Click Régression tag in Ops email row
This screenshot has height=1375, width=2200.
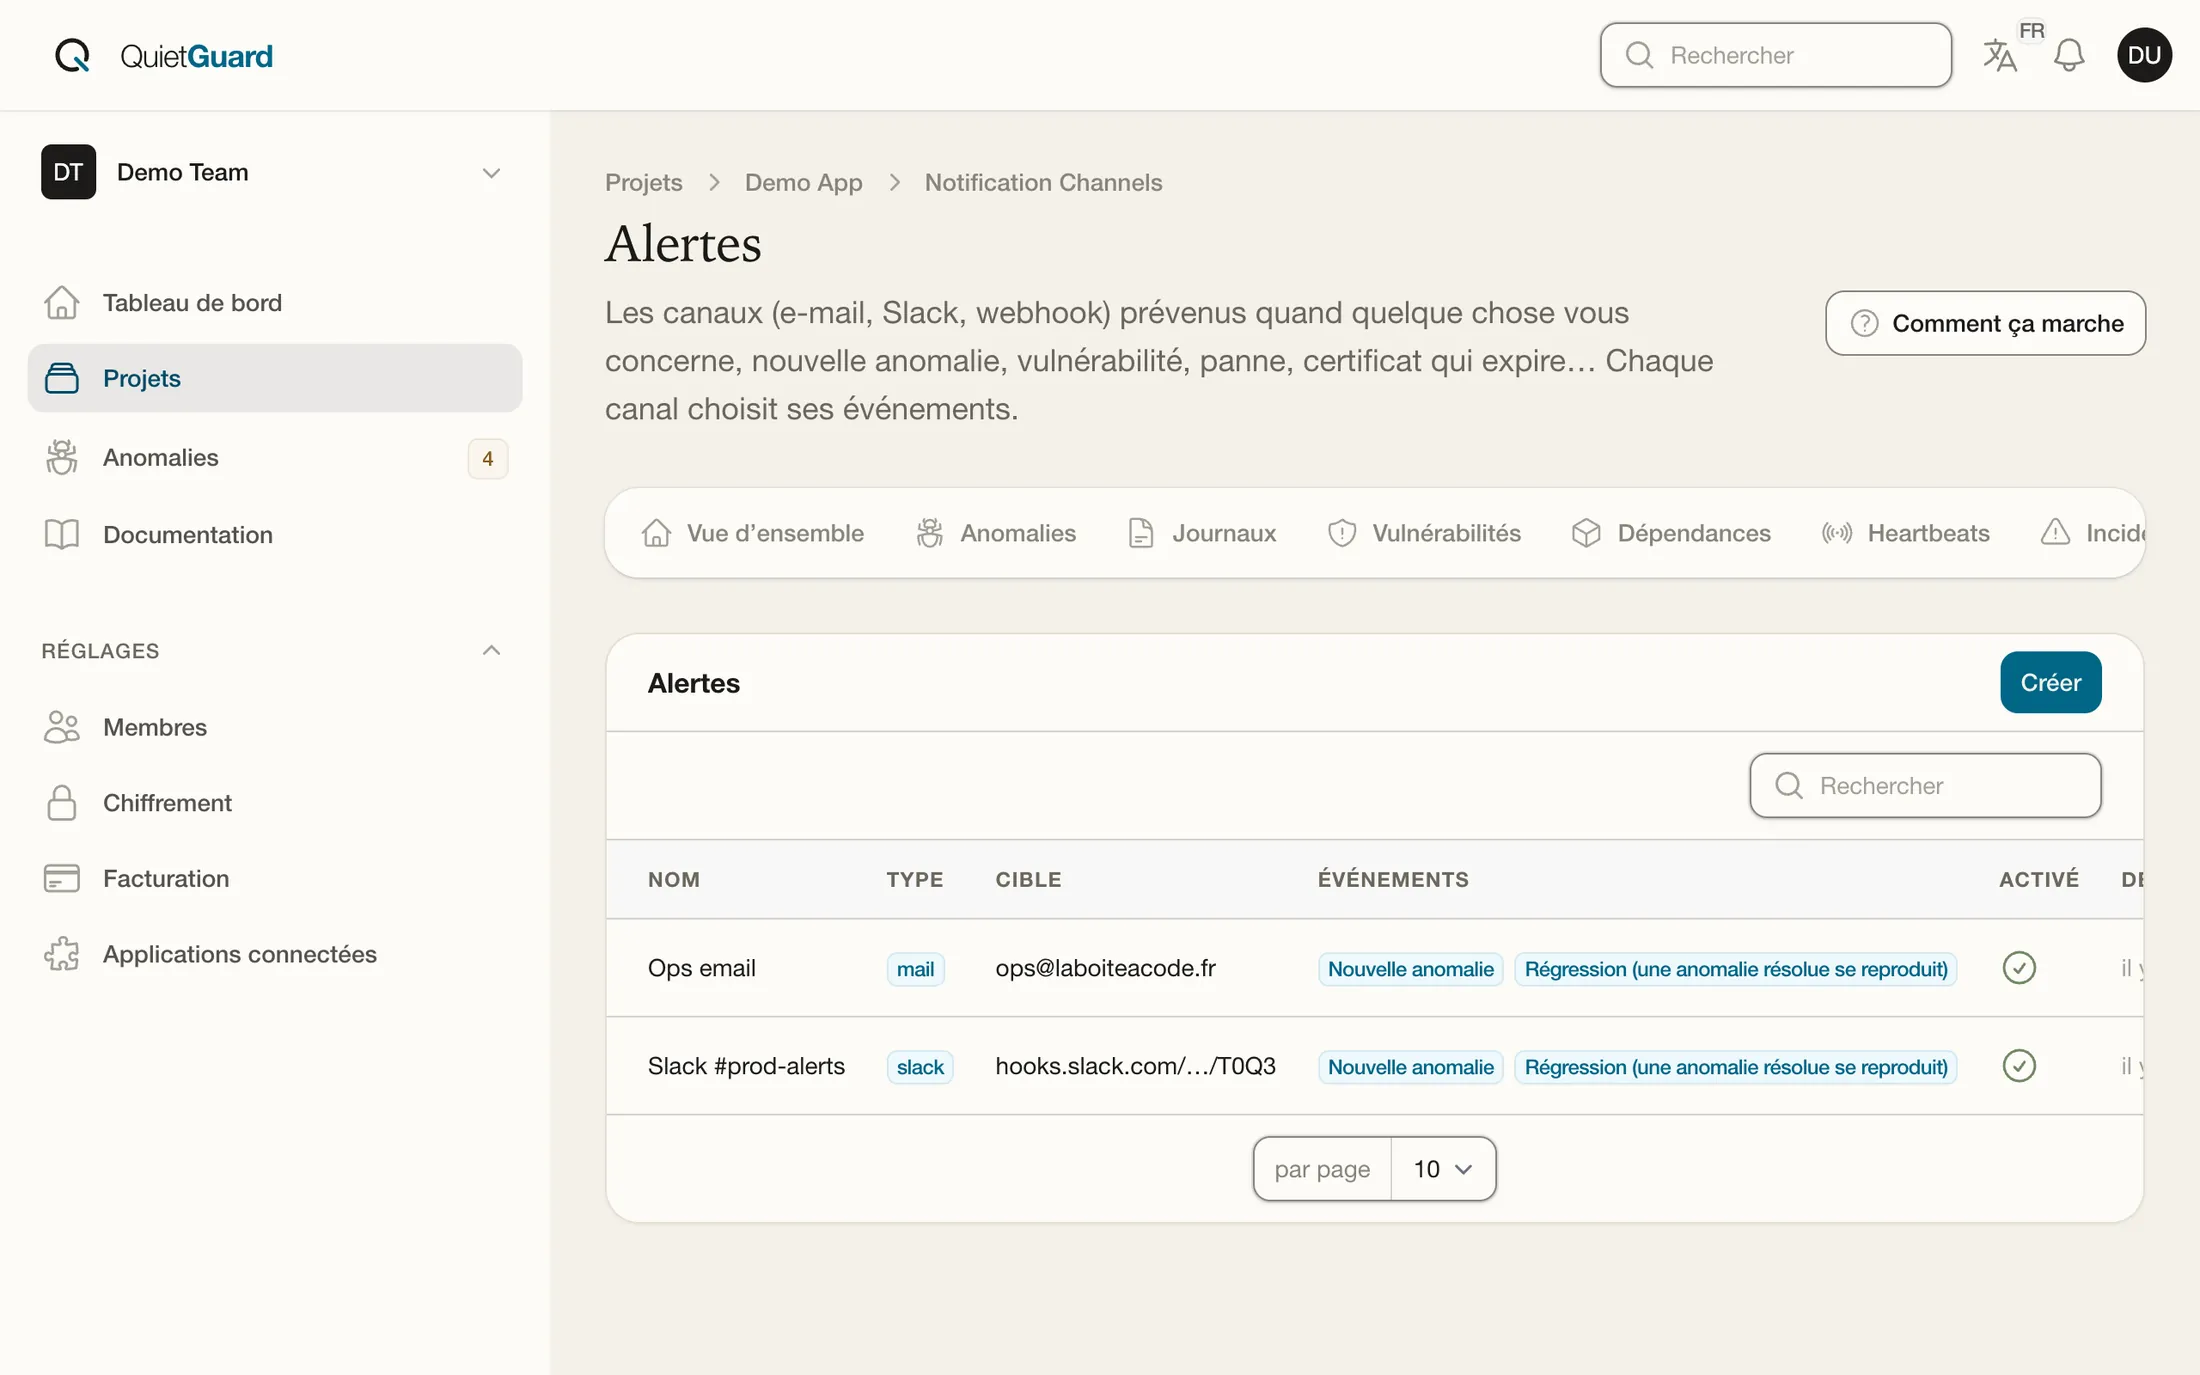[1736, 968]
